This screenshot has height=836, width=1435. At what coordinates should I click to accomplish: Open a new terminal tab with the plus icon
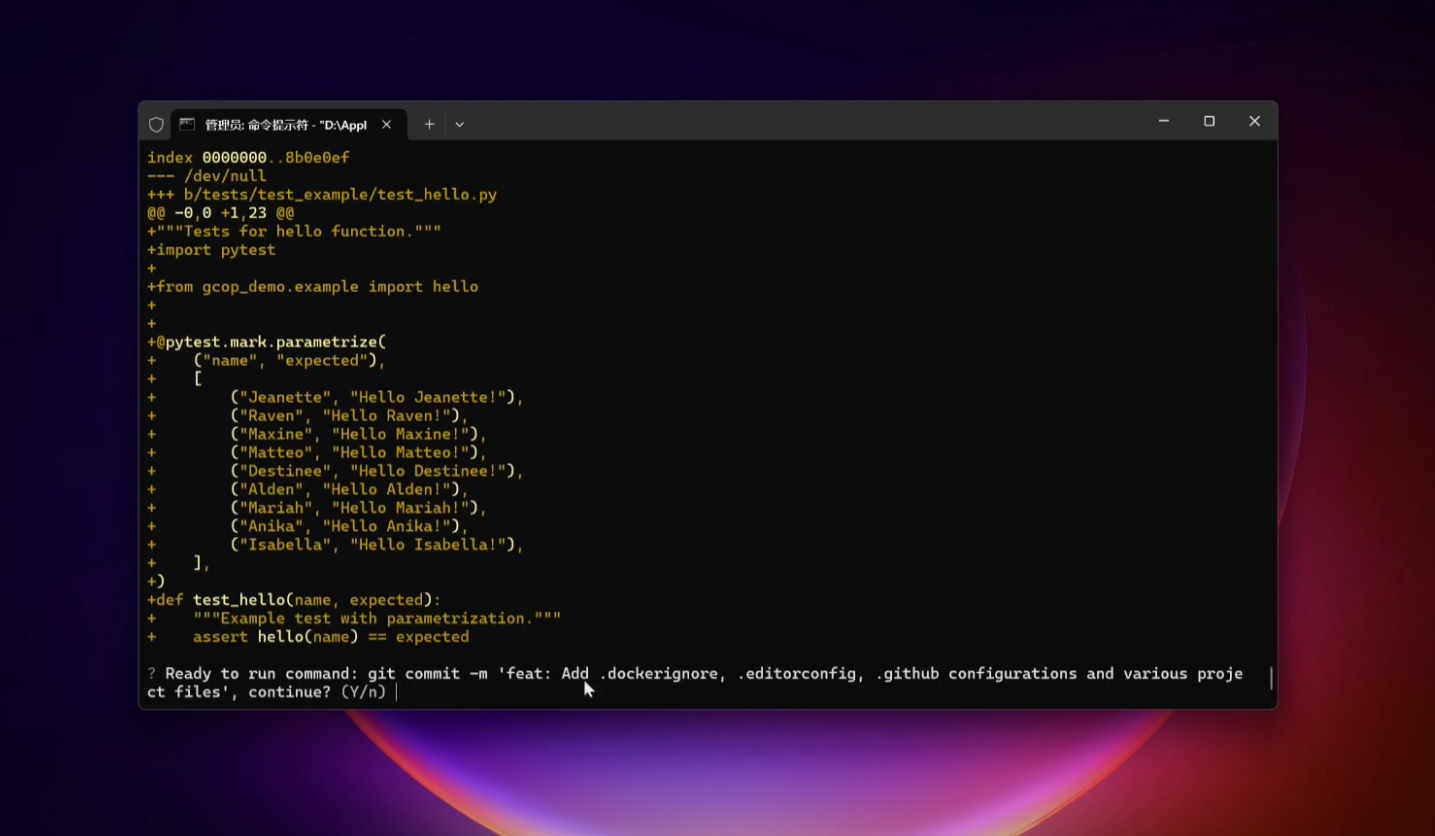pos(429,124)
